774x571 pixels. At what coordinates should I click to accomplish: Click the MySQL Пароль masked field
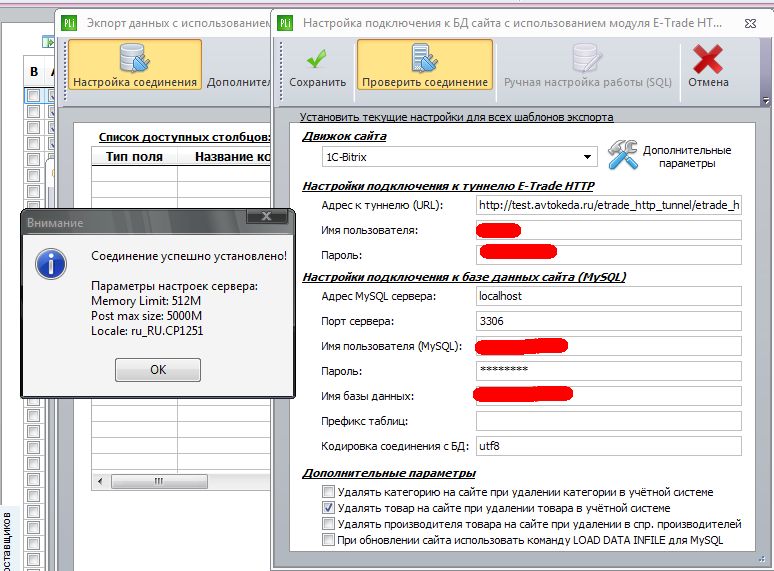pyautogui.click(x=609, y=371)
